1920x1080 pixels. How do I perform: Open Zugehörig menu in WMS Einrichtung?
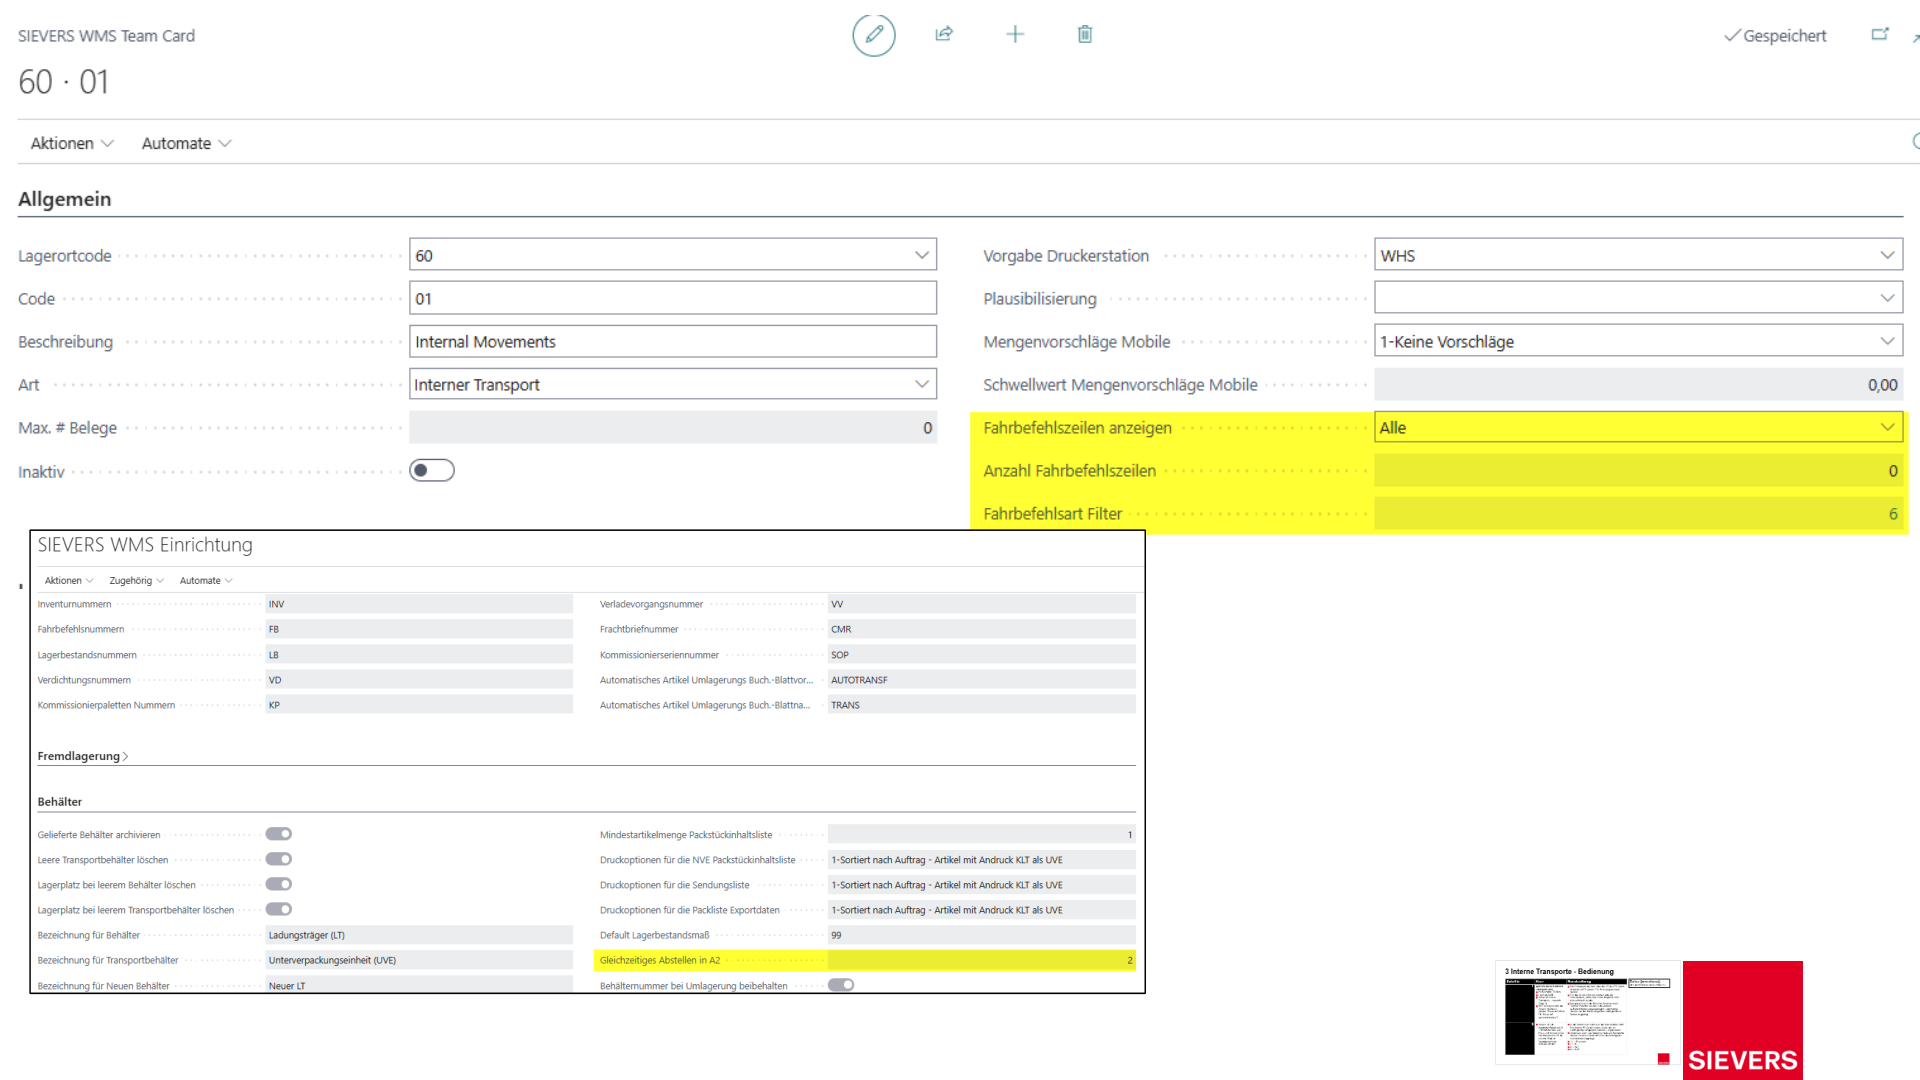pos(137,580)
